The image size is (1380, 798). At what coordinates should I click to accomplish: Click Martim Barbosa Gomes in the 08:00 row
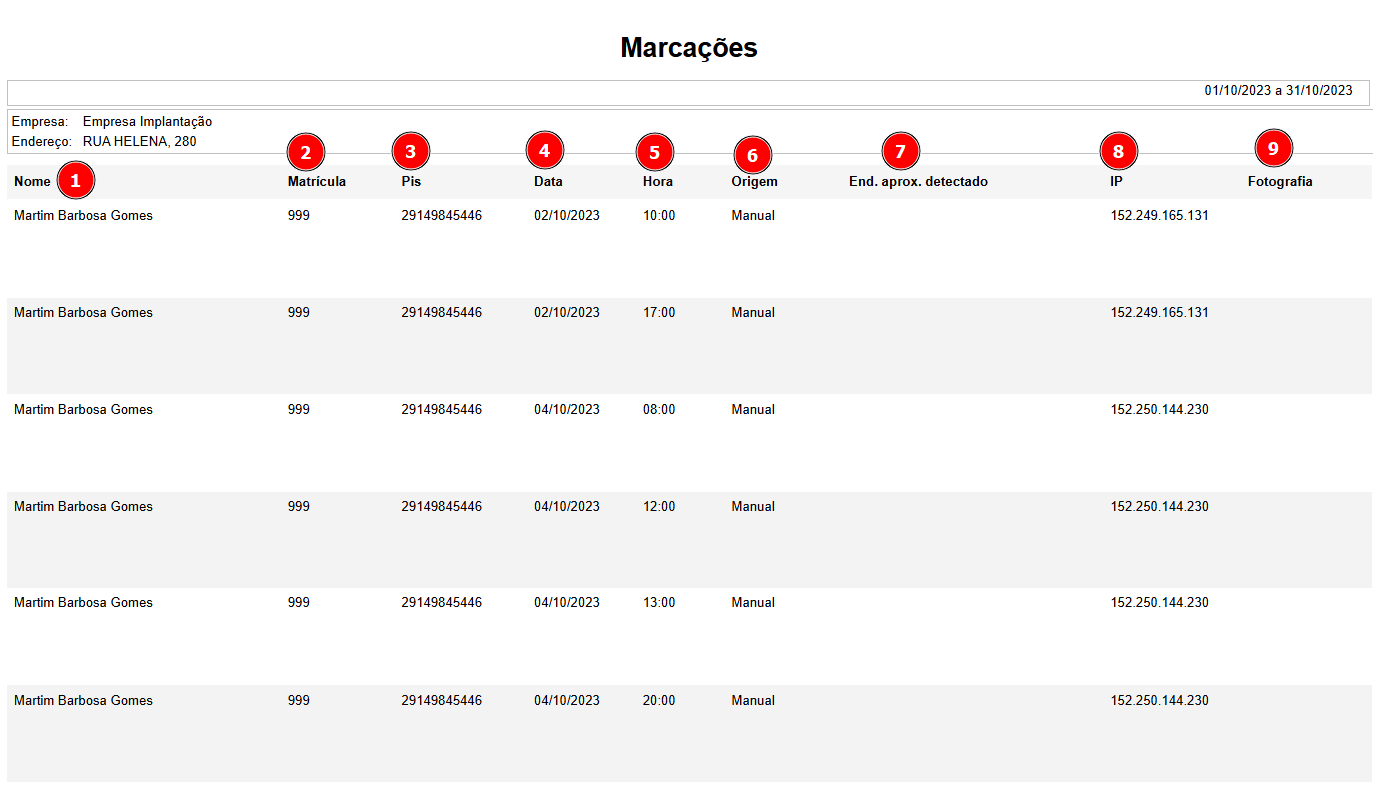click(83, 410)
